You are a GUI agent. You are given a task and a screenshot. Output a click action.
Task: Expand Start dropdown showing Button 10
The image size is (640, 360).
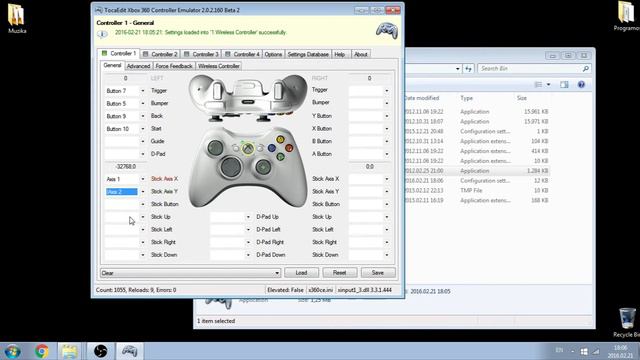[x=143, y=129]
